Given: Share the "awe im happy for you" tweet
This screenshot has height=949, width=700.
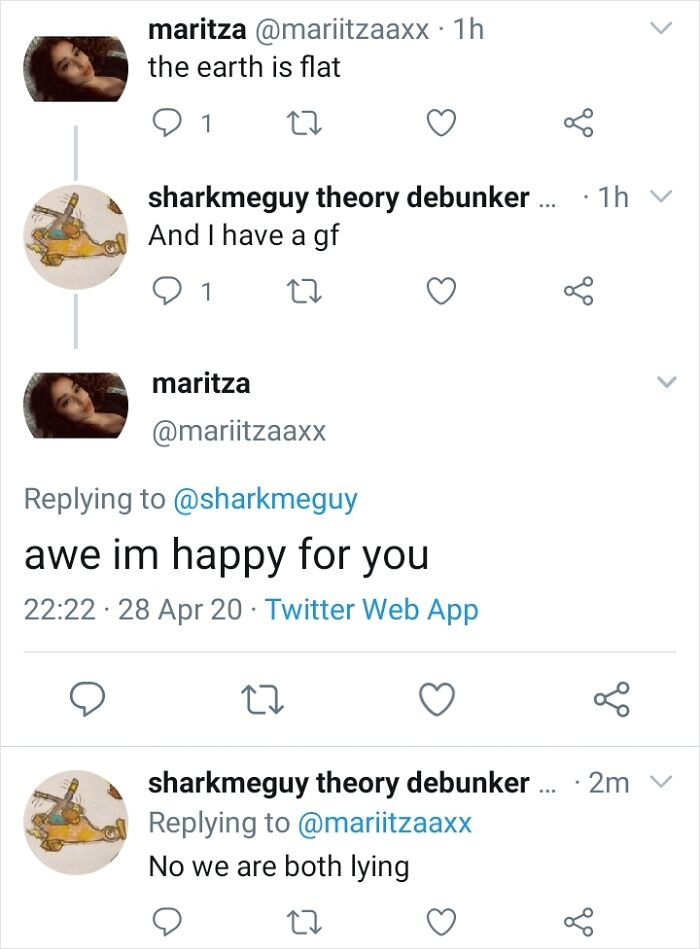Looking at the screenshot, I should click(x=611, y=699).
